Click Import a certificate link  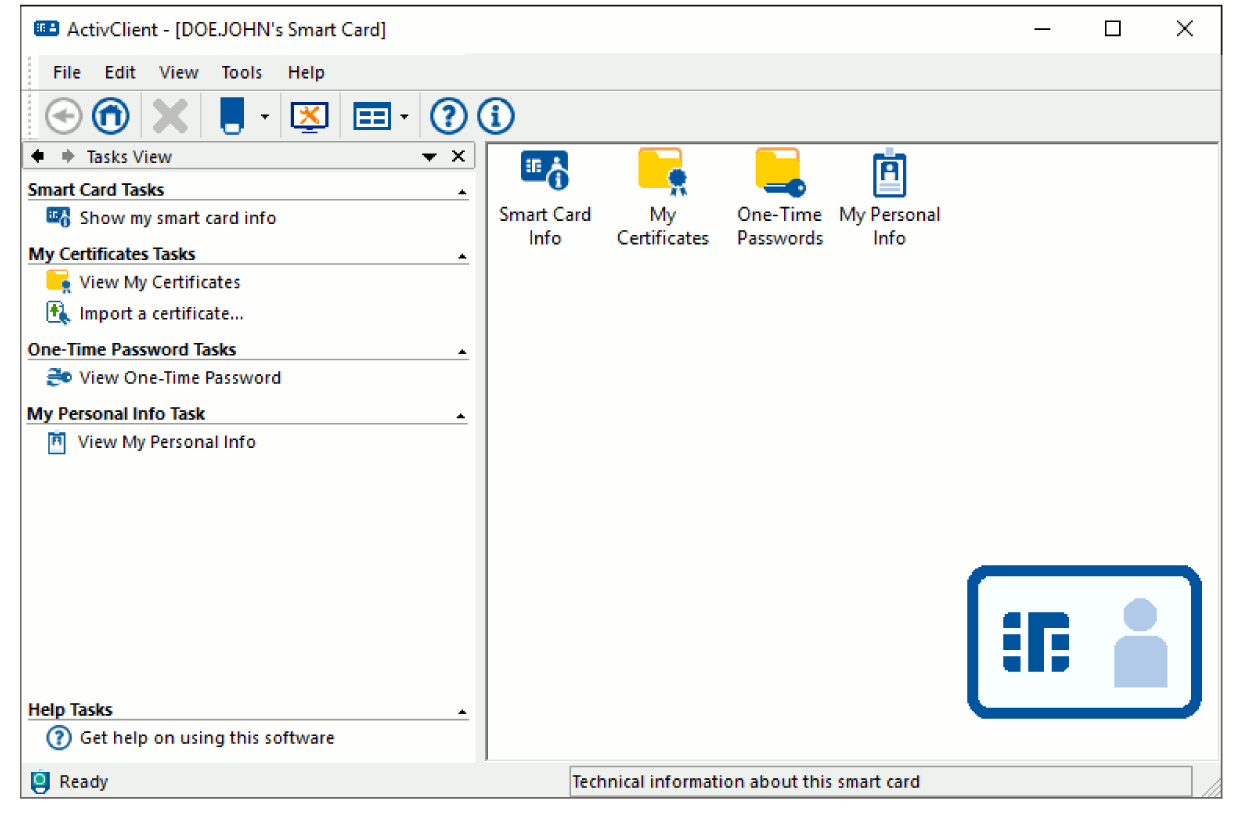click(x=161, y=314)
